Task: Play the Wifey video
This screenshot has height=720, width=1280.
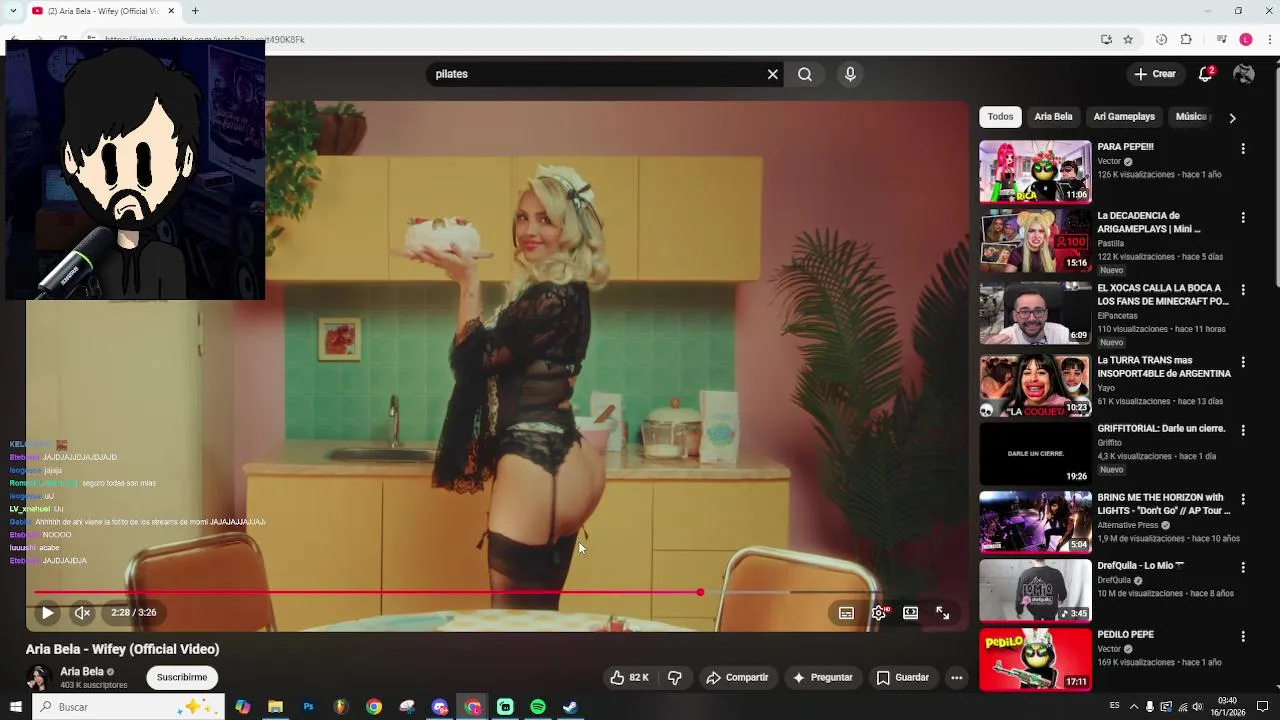Action: pyautogui.click(x=47, y=613)
